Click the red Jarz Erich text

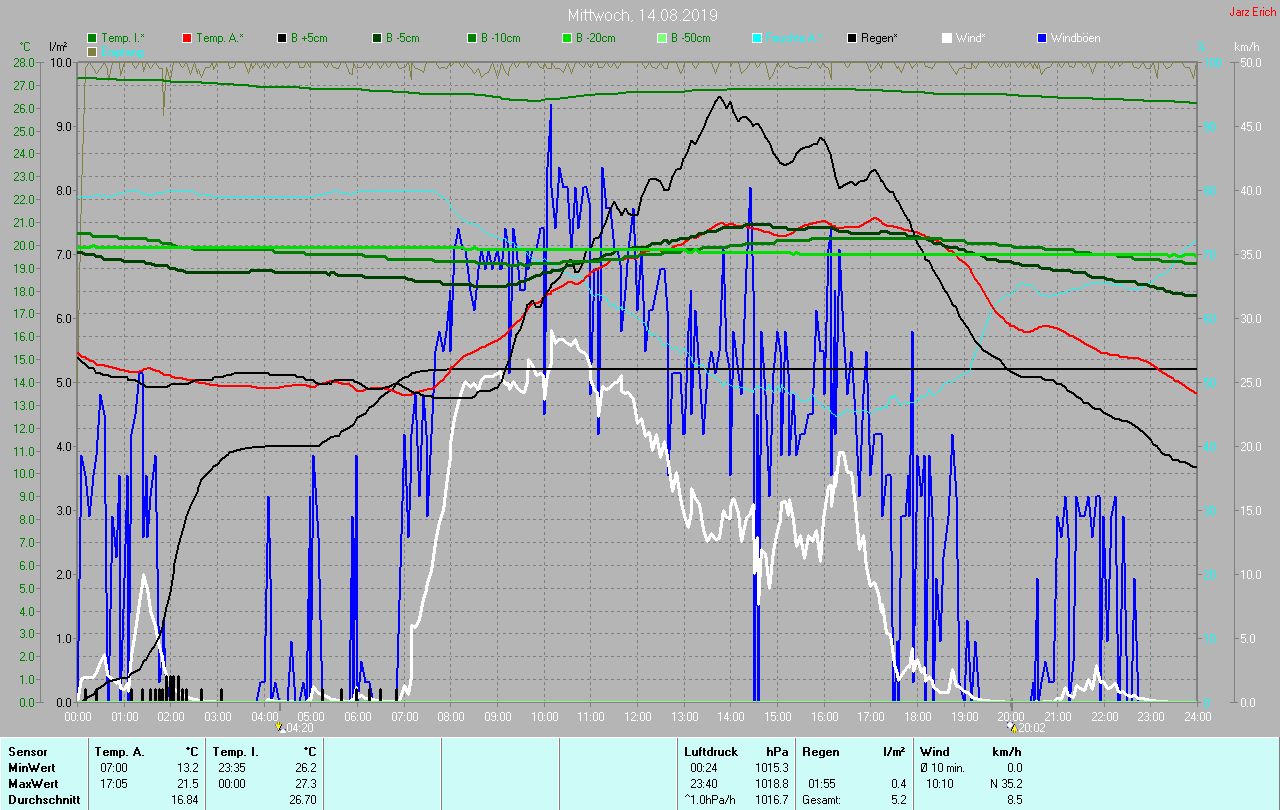[1251, 12]
